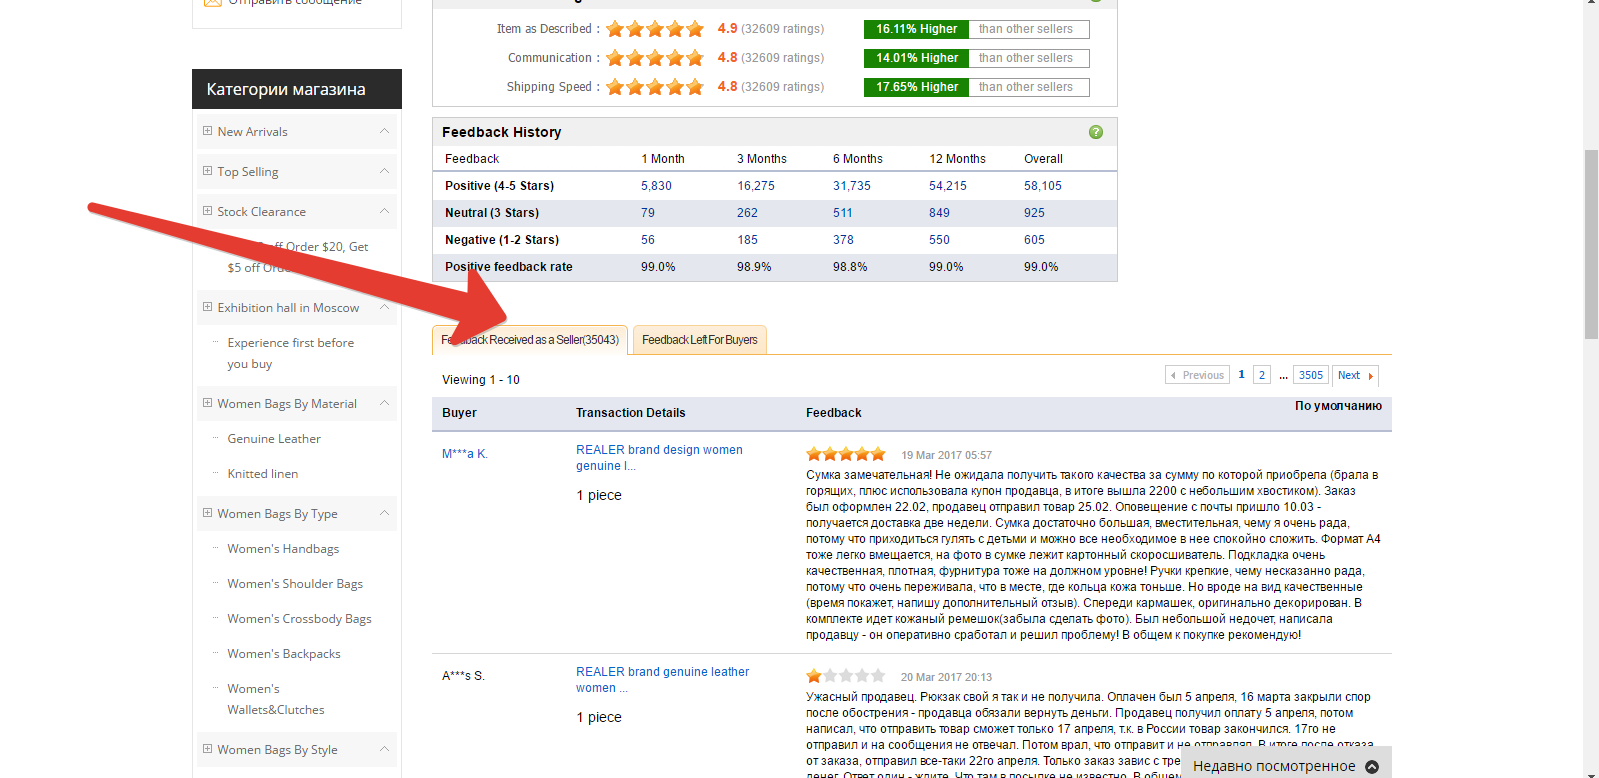Open the Women's Shoulder Bags category
Screen dimensions: 1599x778
295,583
